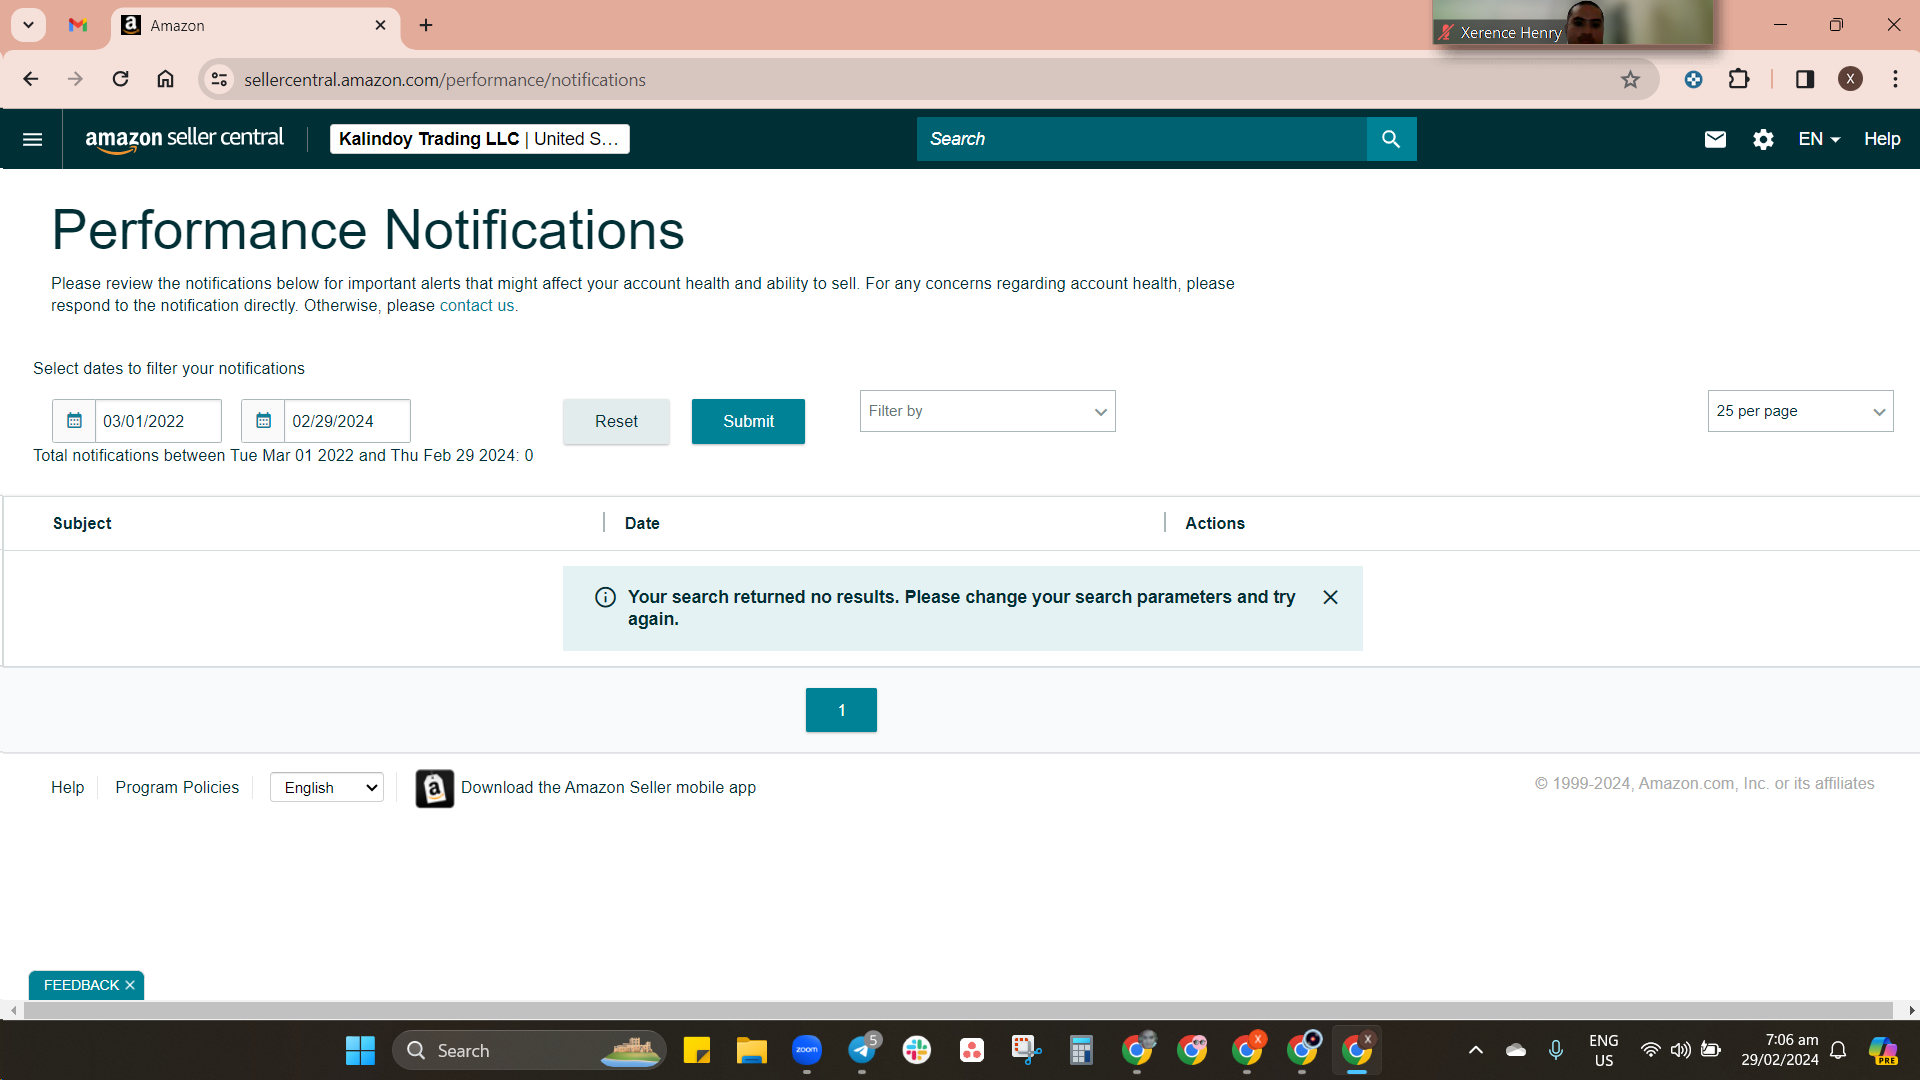Open the EN language dropdown
This screenshot has height=1080, width=1920.
tap(1819, 139)
